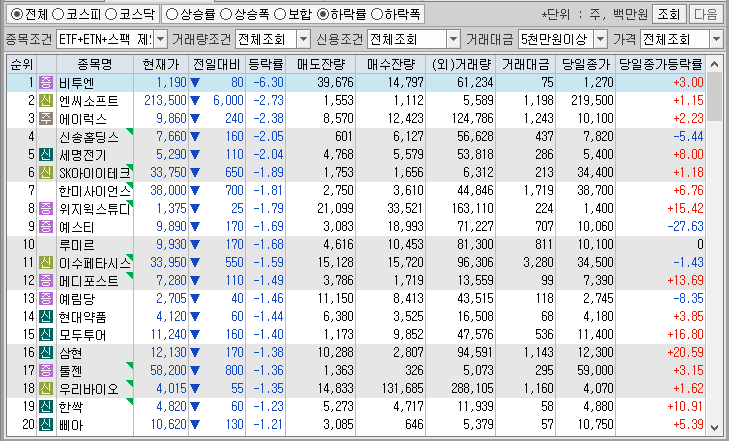Viewport: 729px width, 441px height.
Task: Click the 당일종가등락률 column header
Action: point(661,64)
